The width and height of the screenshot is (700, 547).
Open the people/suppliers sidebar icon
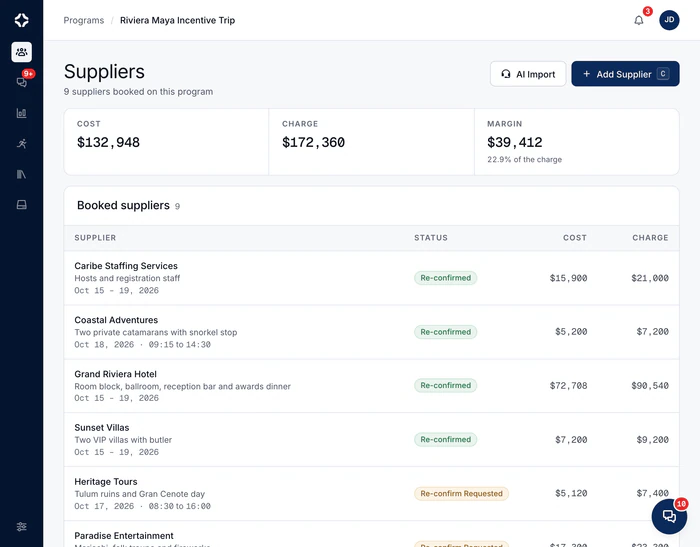coord(21,52)
